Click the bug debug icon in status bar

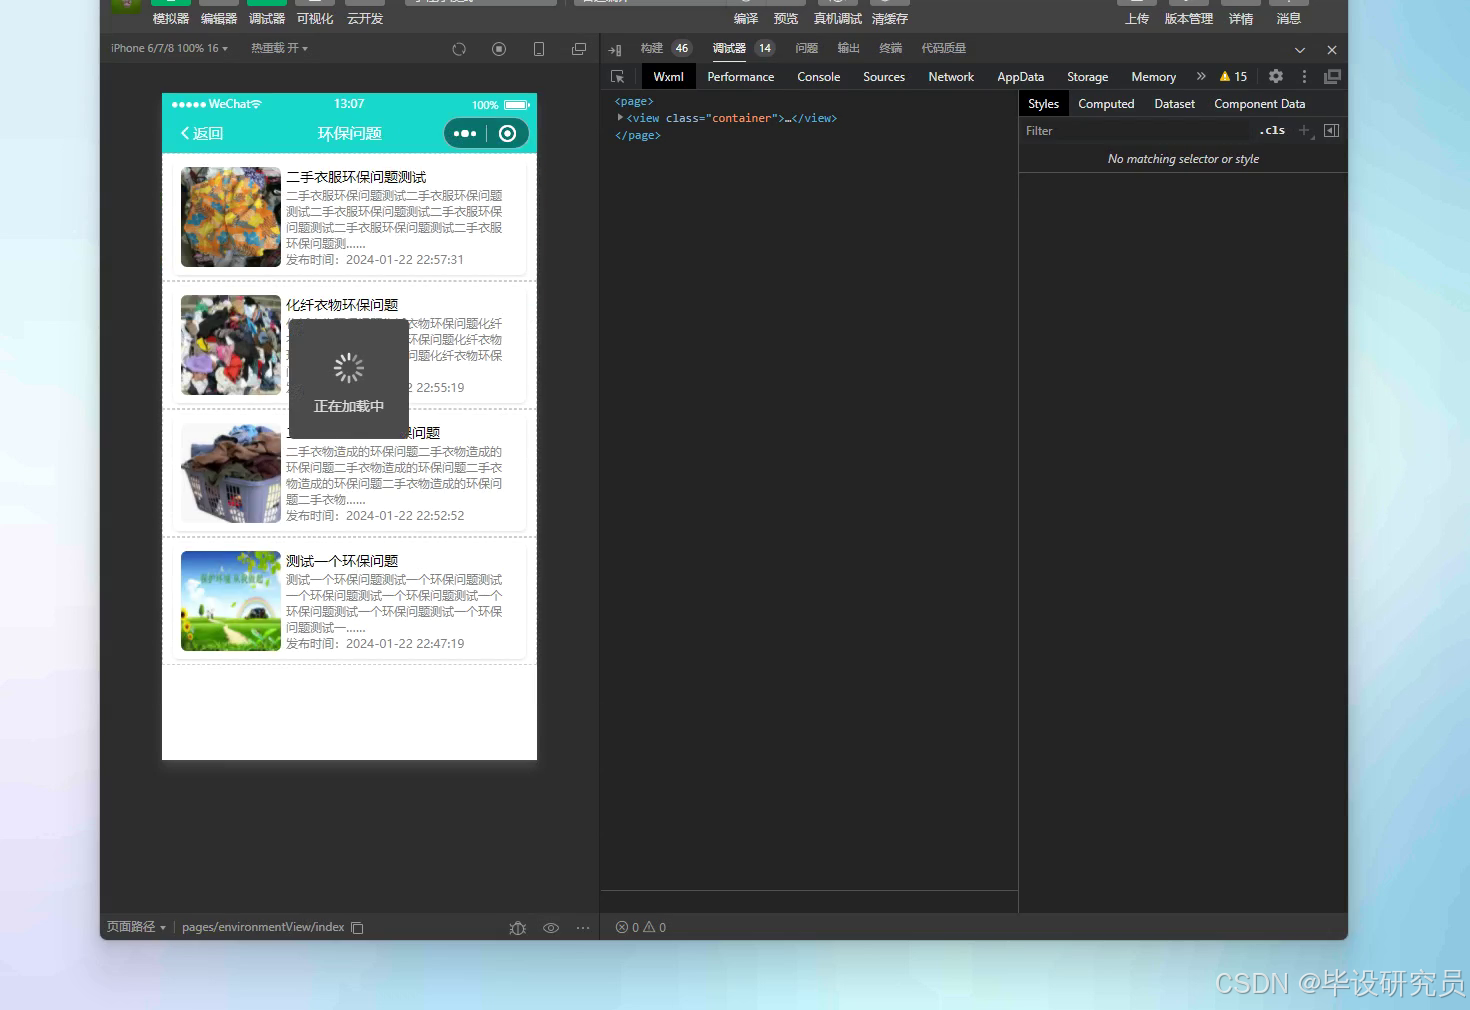(517, 928)
